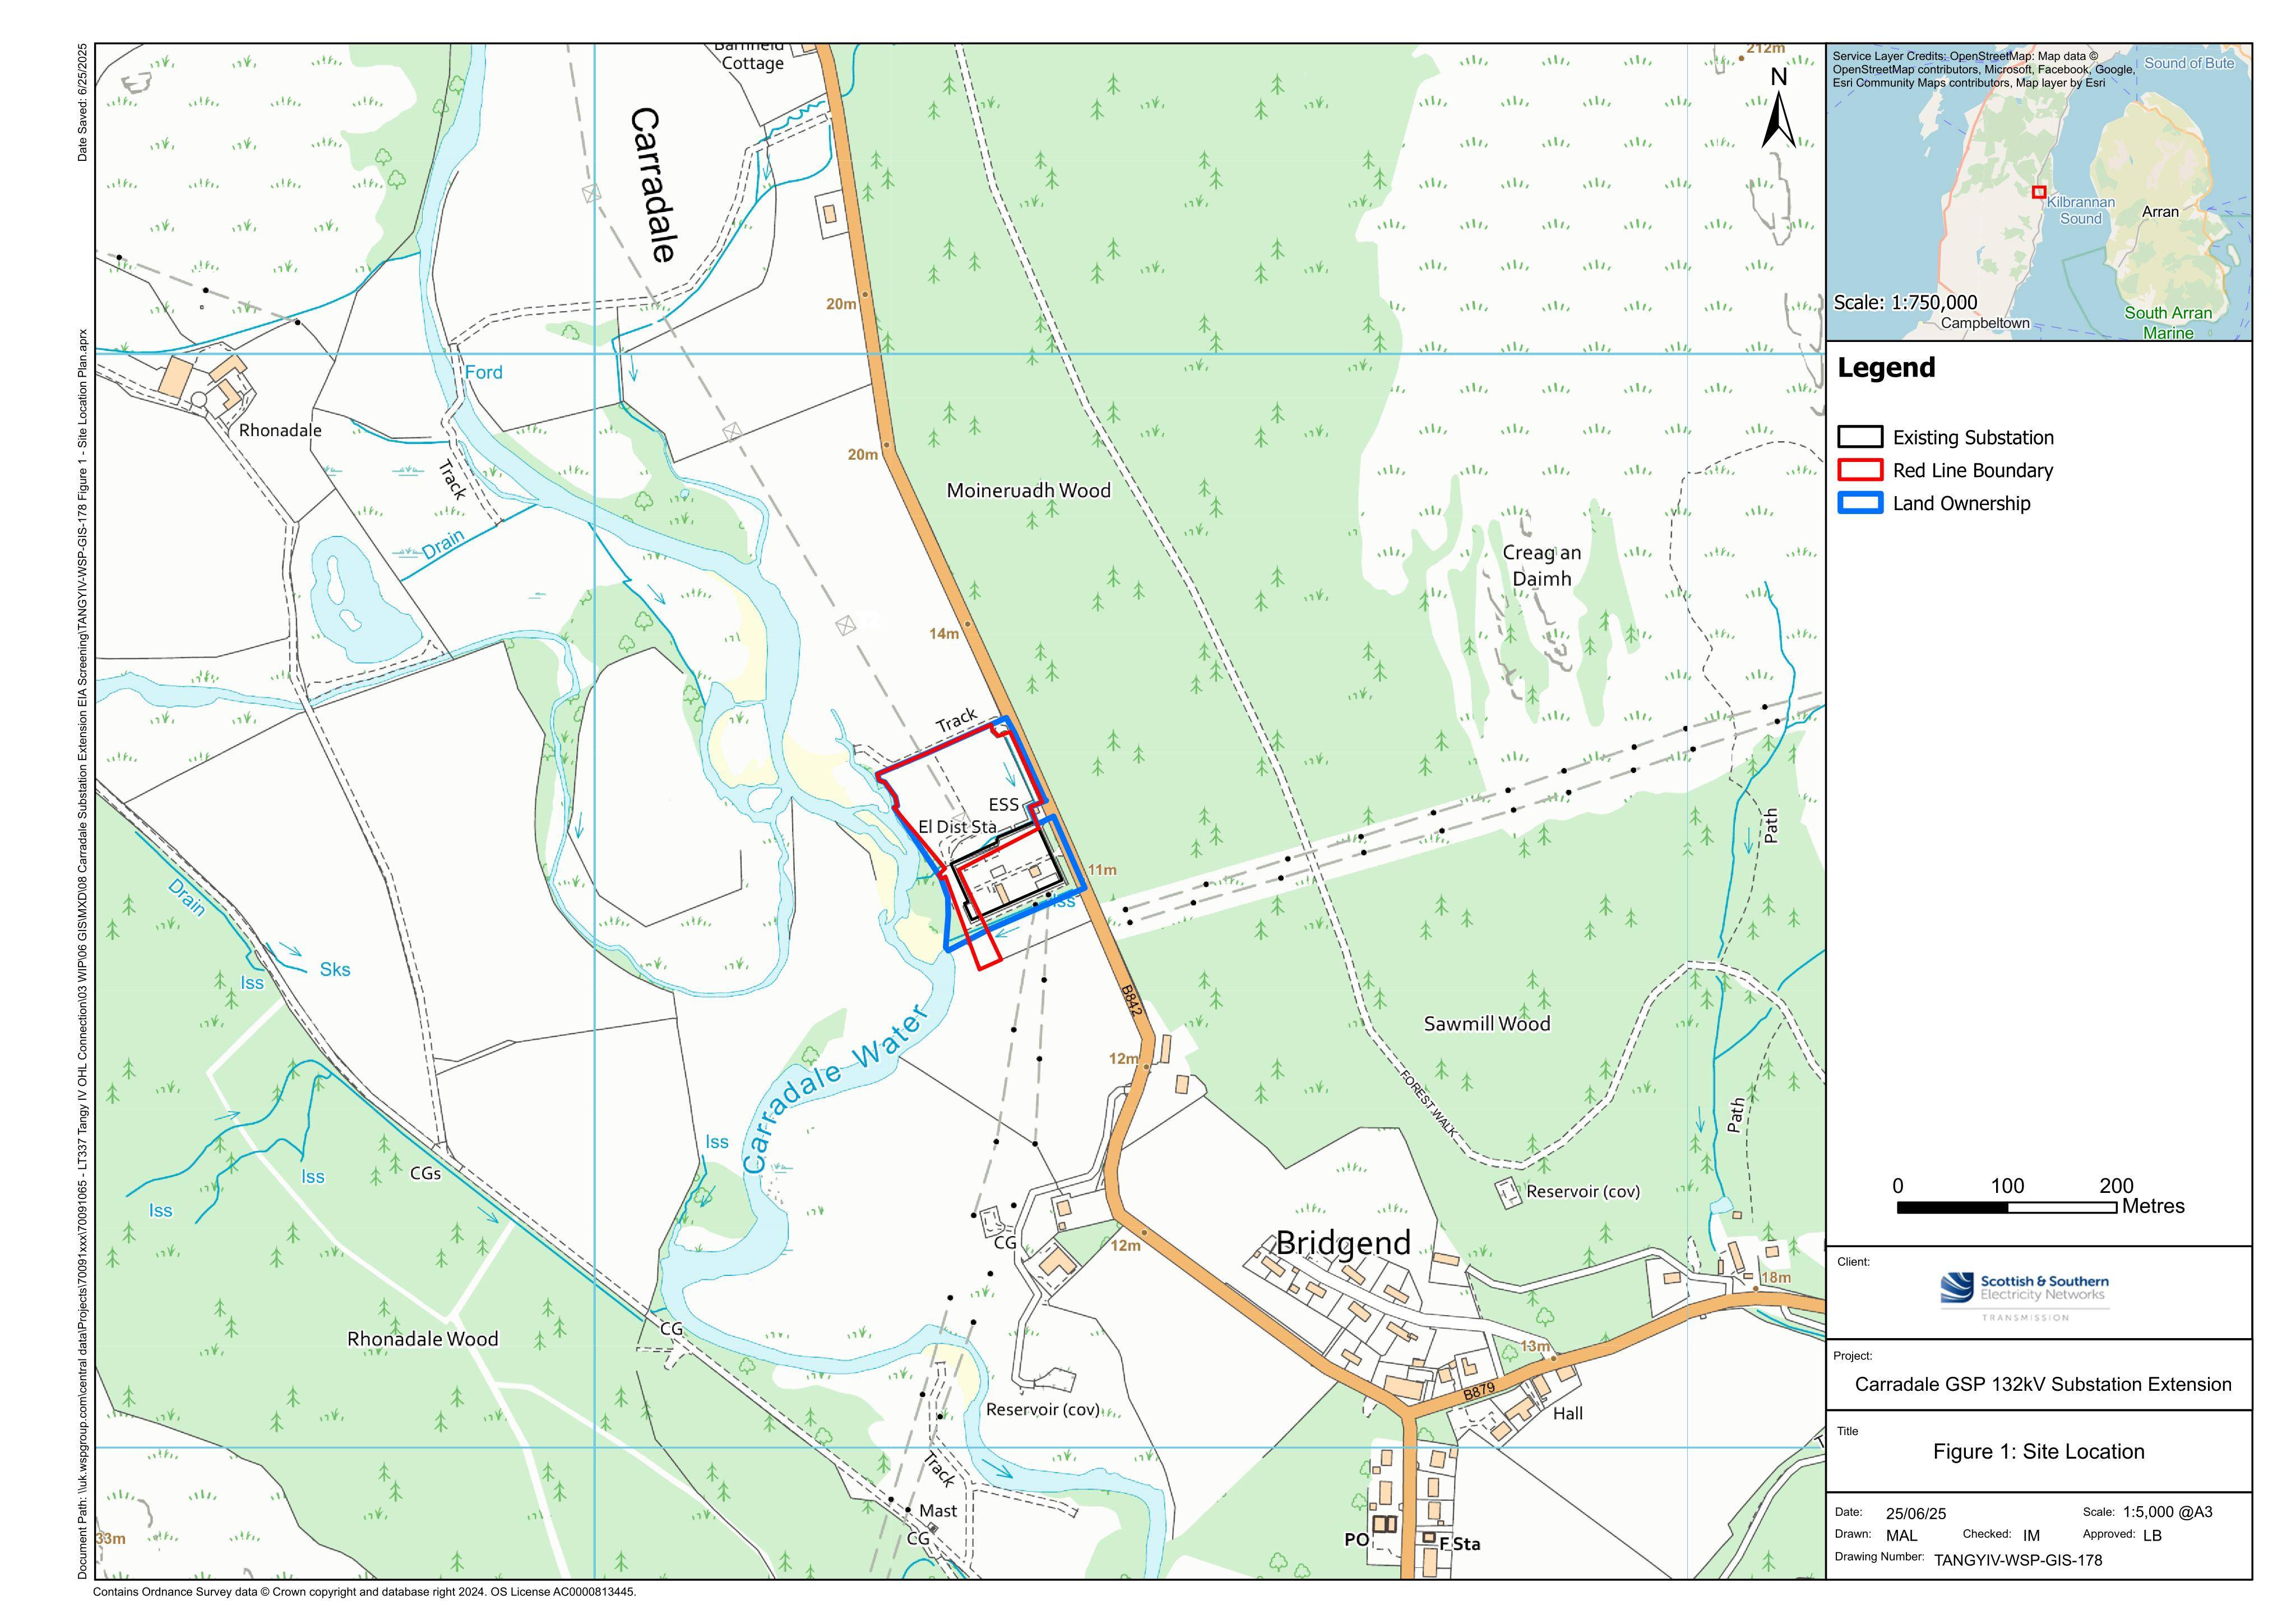Click the 'Rhonadale' farm label
2296x1624 pixels.
[x=280, y=431]
